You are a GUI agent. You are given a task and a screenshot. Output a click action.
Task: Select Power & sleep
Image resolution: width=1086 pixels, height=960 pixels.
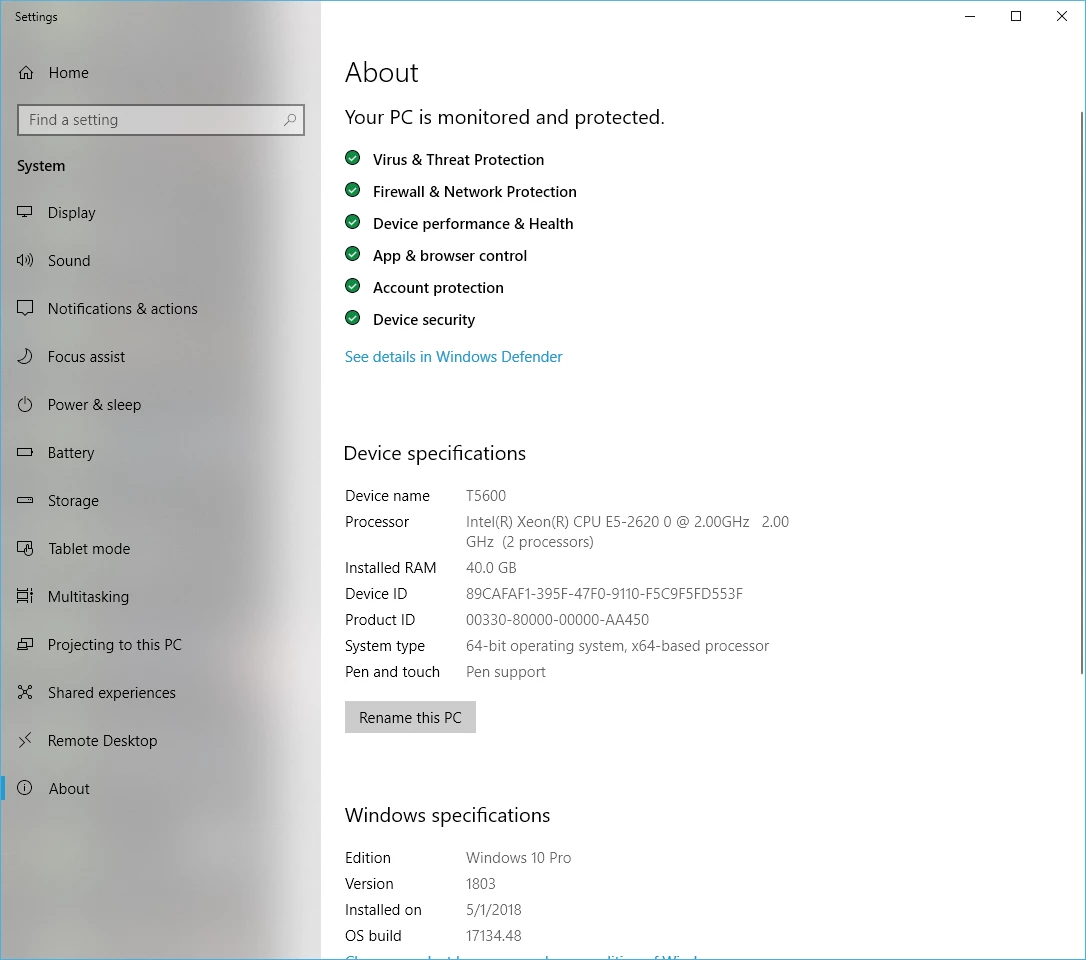(161, 405)
